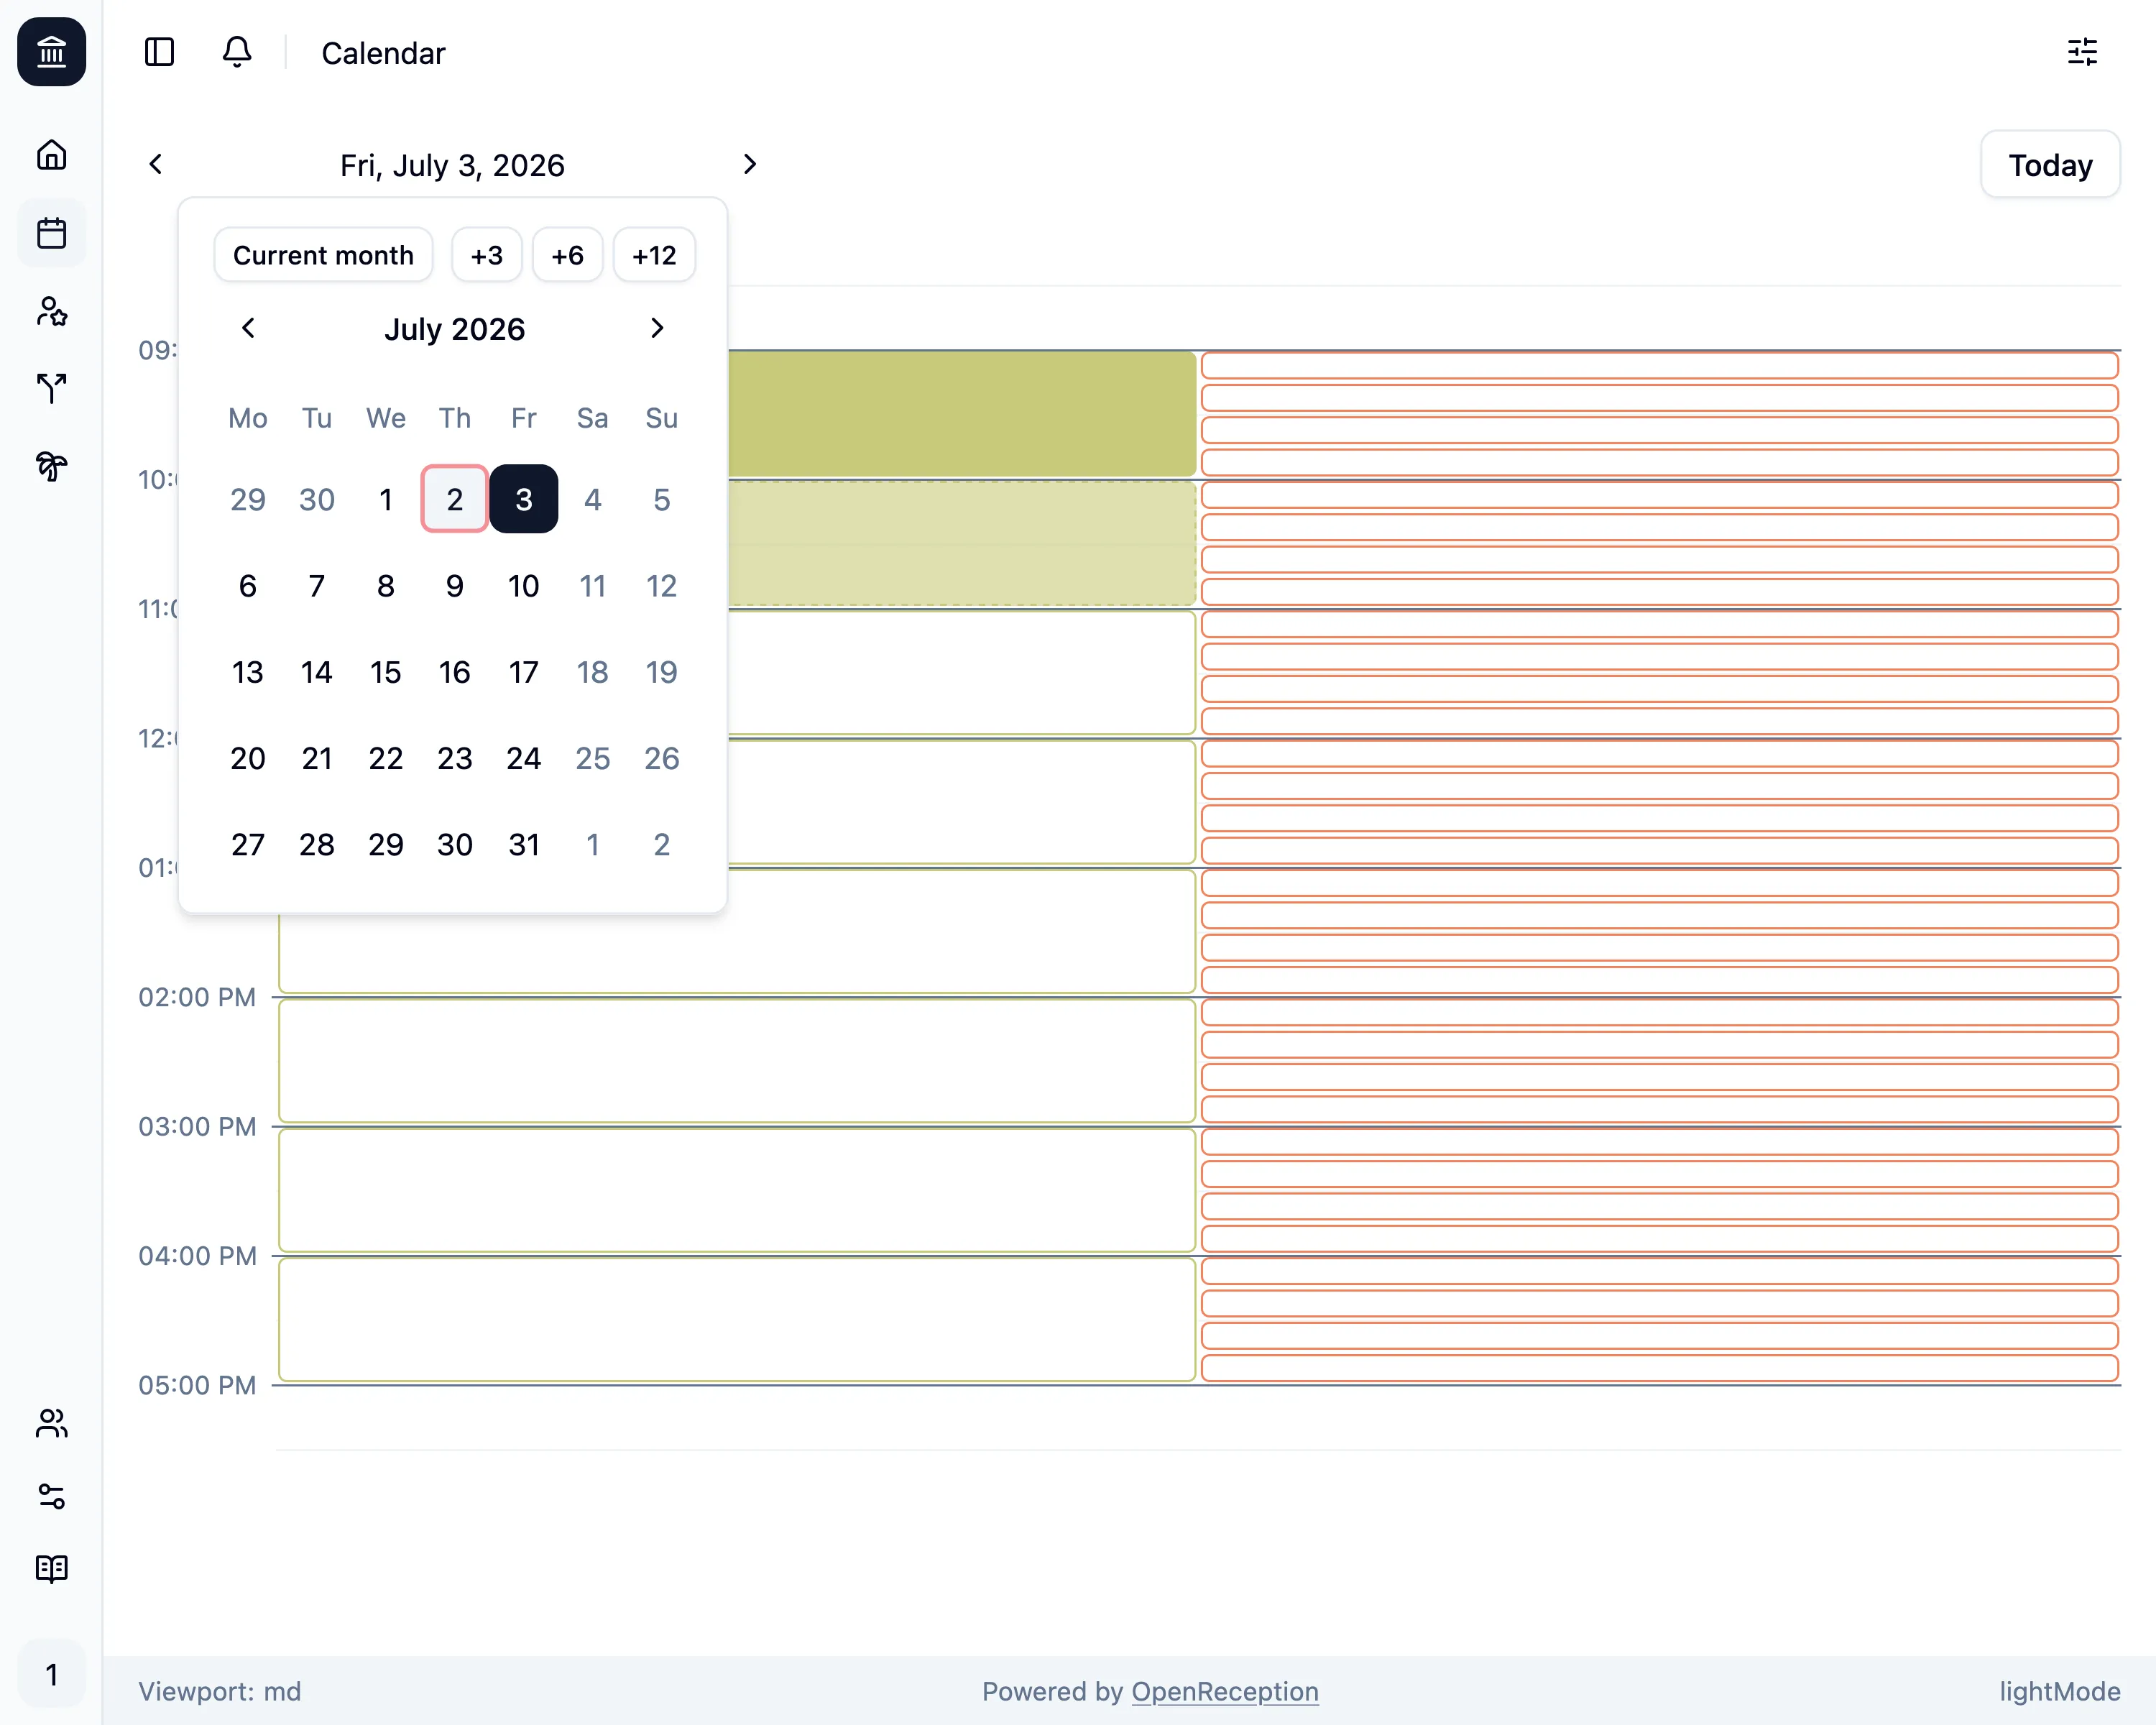This screenshot has width=2156, height=1725.
Task: Open the notifications bell
Action: point(237,52)
